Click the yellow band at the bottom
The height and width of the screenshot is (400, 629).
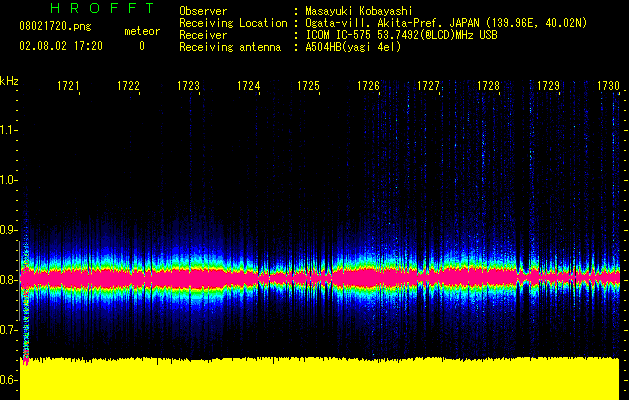coord(320,378)
